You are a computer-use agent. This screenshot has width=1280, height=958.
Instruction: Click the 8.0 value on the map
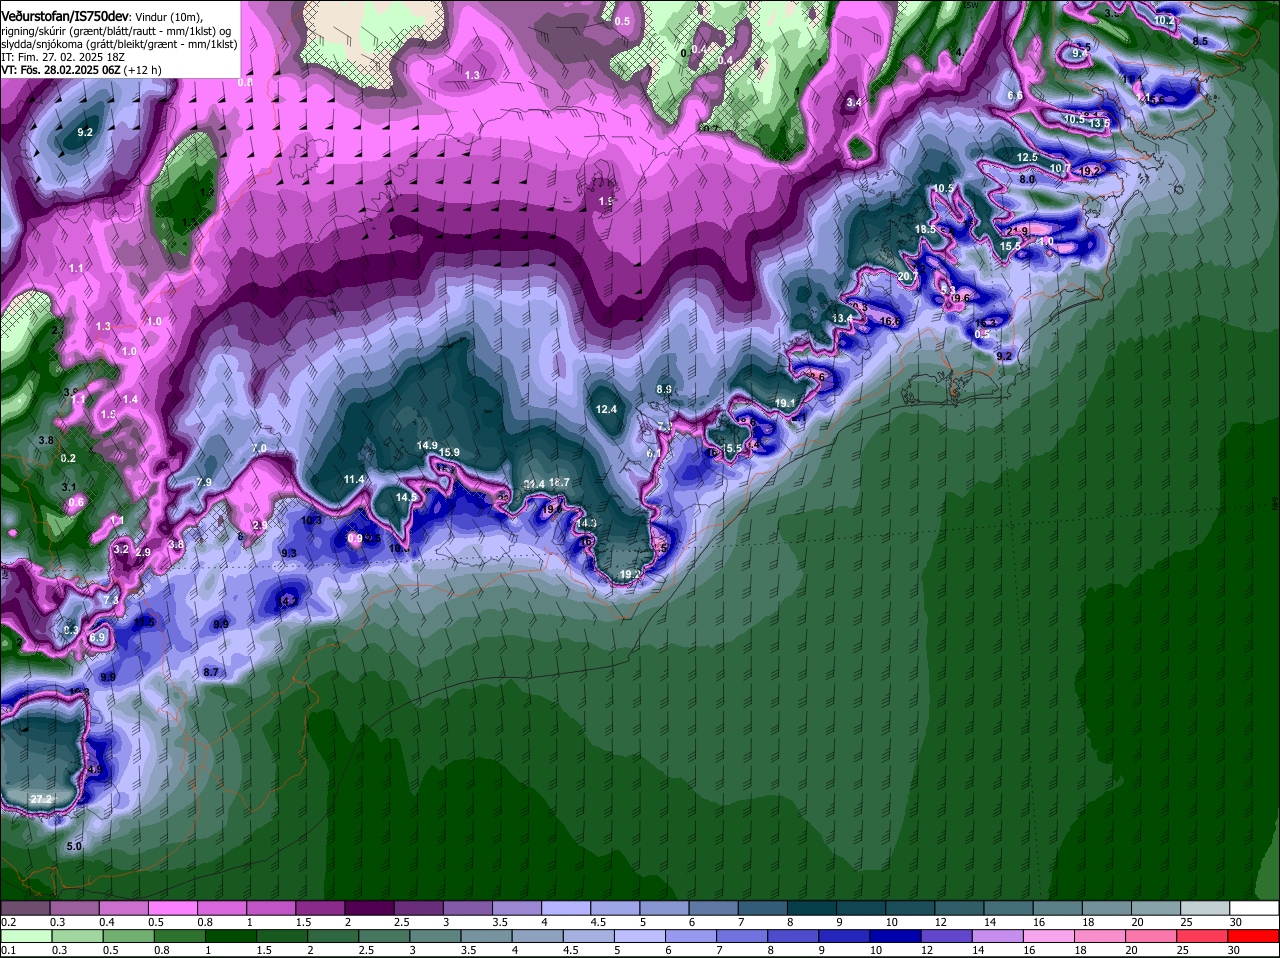tap(1027, 179)
